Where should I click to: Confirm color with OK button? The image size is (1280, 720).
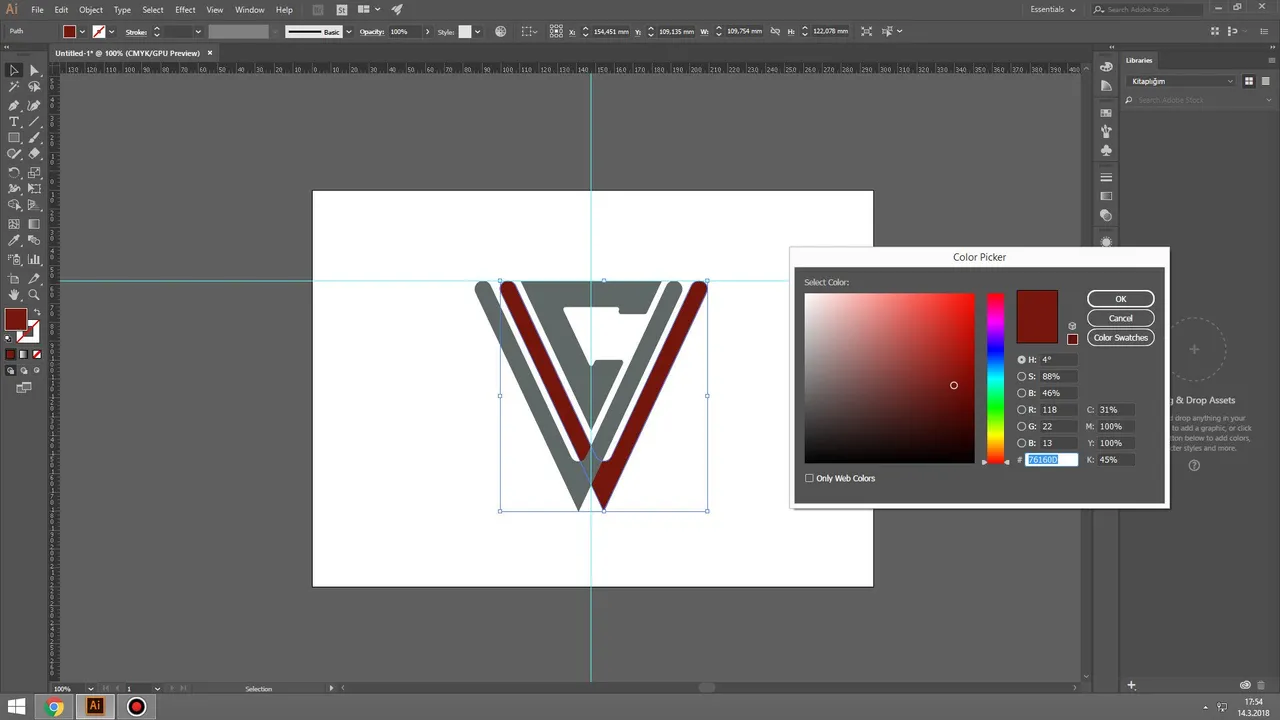tap(1120, 299)
